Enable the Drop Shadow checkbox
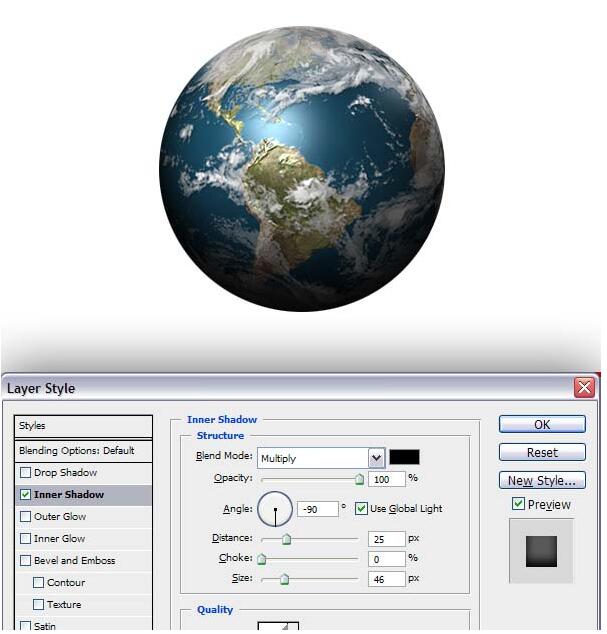The image size is (607, 634). 25,472
